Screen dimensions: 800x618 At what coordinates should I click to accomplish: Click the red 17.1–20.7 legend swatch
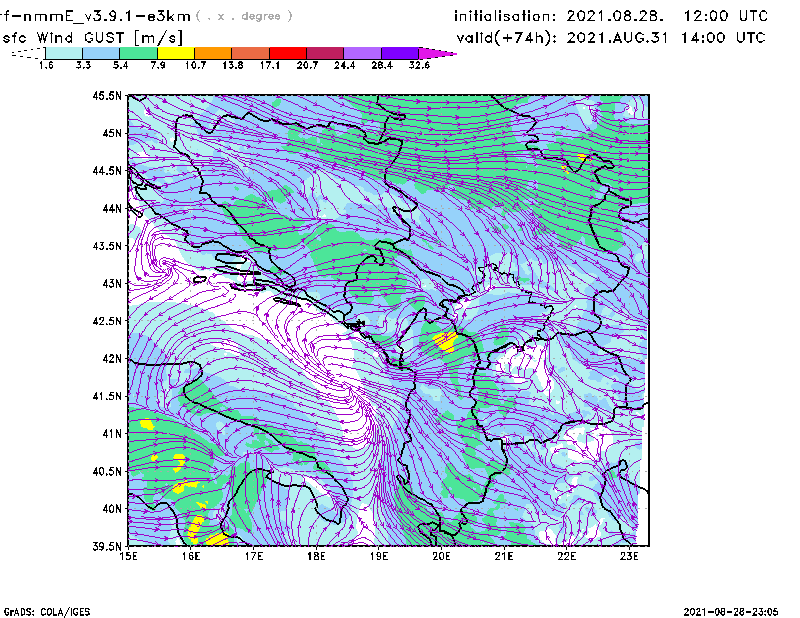(x=288, y=53)
